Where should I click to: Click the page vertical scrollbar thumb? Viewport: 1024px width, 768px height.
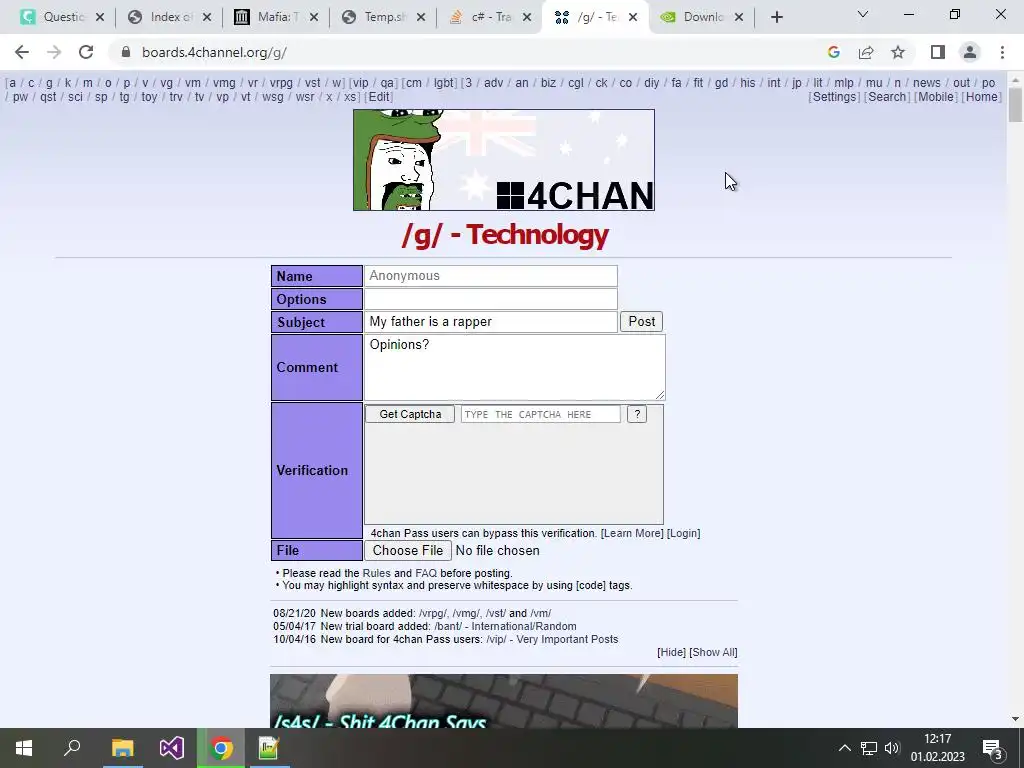(1015, 104)
